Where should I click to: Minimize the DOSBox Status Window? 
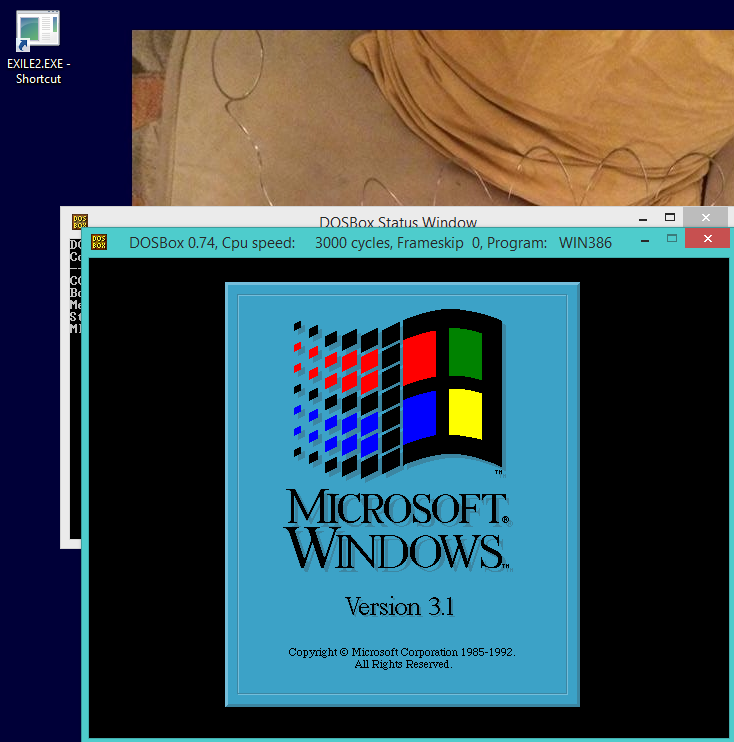pos(643,218)
